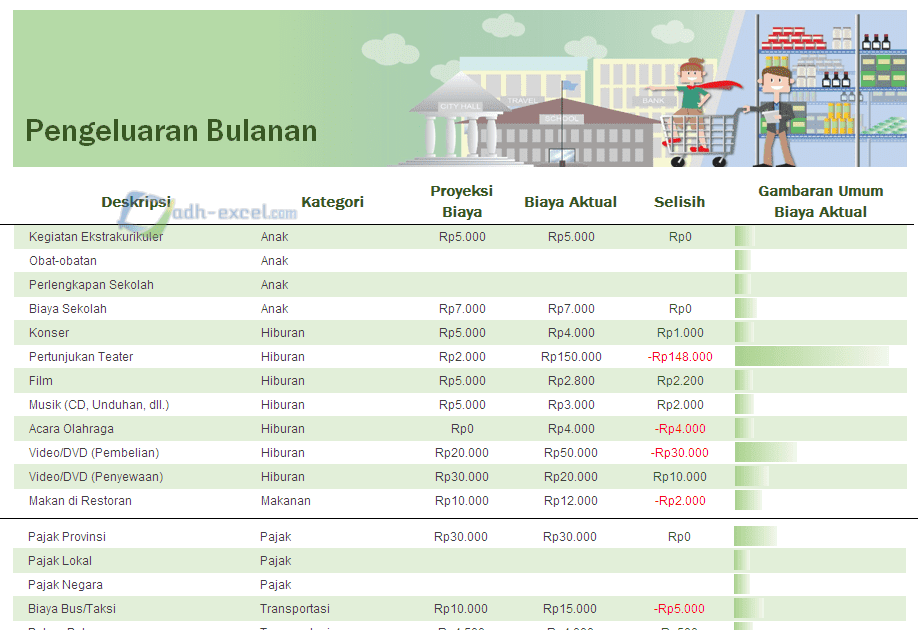
Task: Select the "Obat-obatan" row
Action: coord(62,260)
